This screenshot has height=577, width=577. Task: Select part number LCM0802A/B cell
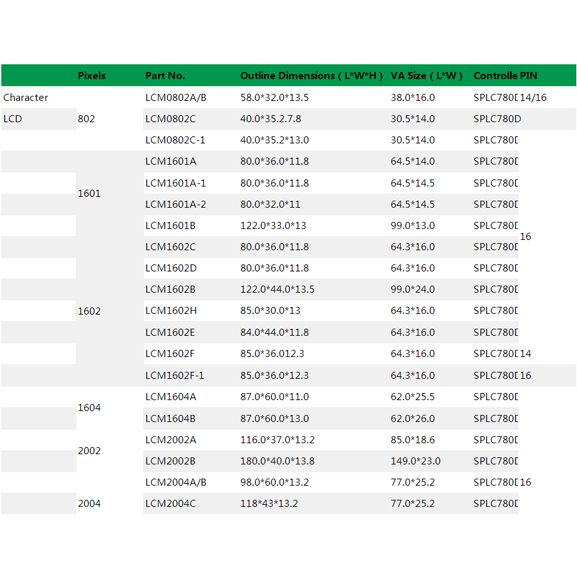176,98
